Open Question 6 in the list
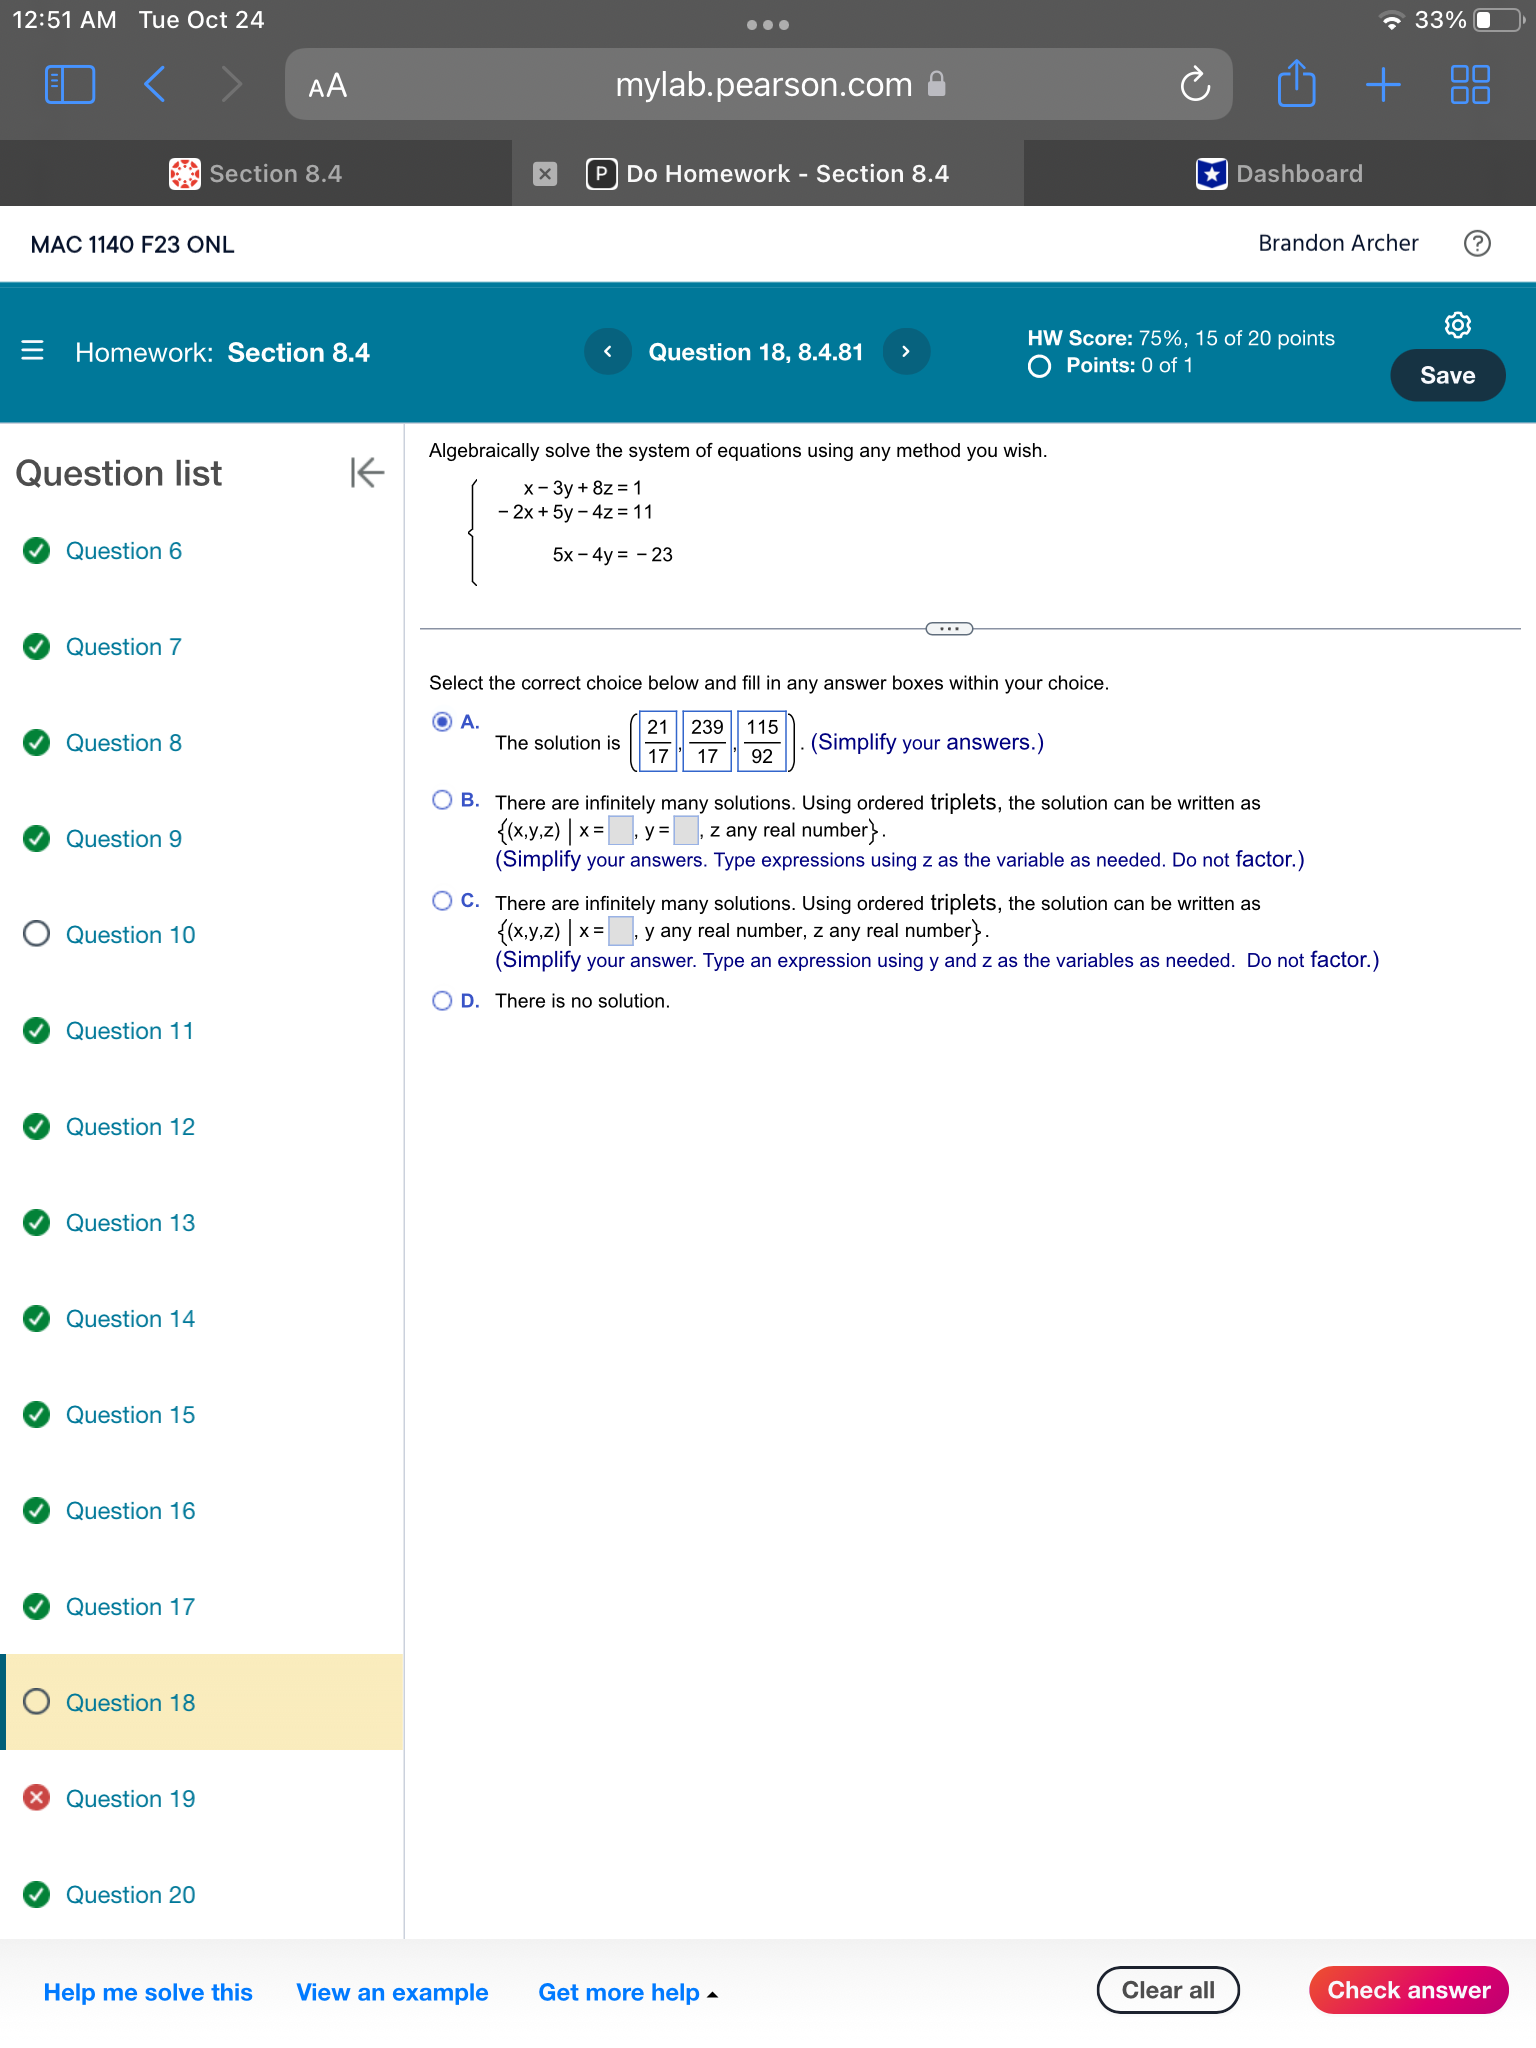 pyautogui.click(x=124, y=551)
